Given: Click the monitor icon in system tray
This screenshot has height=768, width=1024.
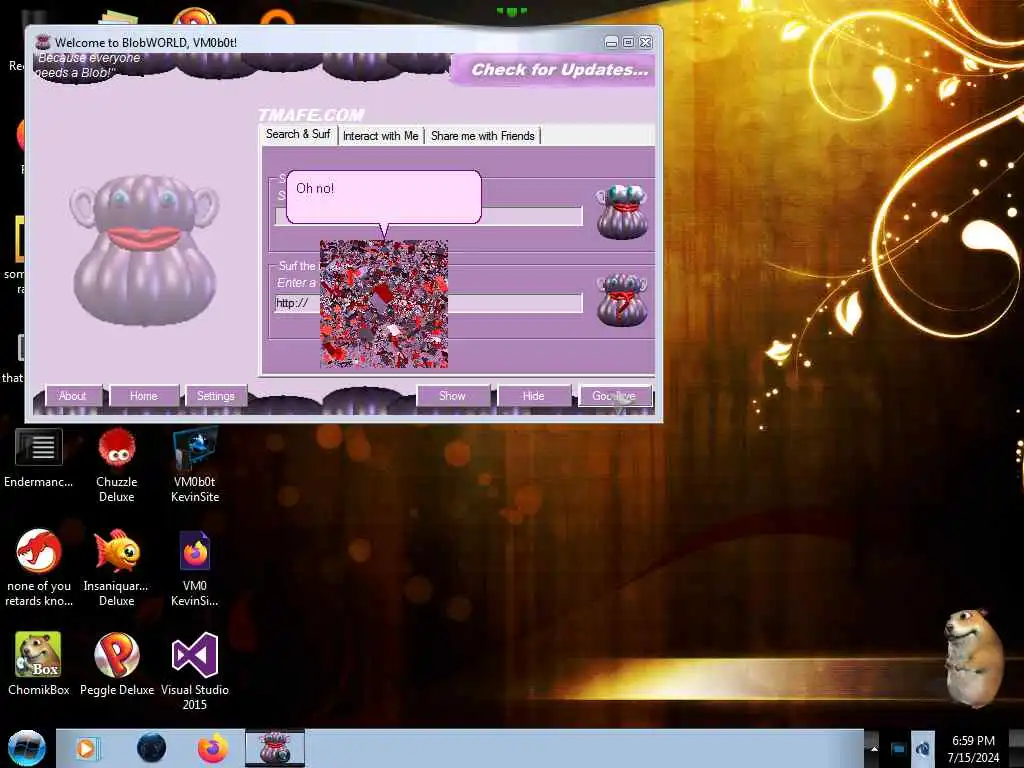Looking at the screenshot, I should [898, 749].
